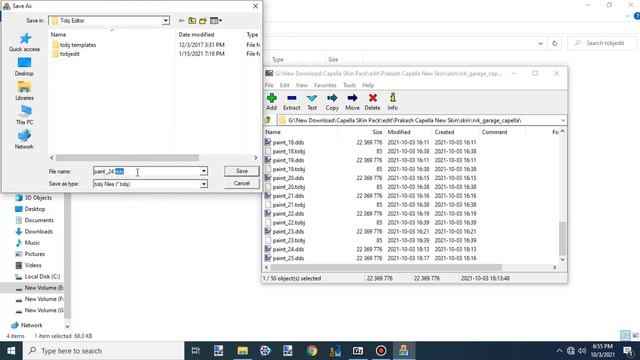Create new folder in Save As dialog
The width and height of the screenshot is (640, 360).
pyautogui.click(x=202, y=20)
